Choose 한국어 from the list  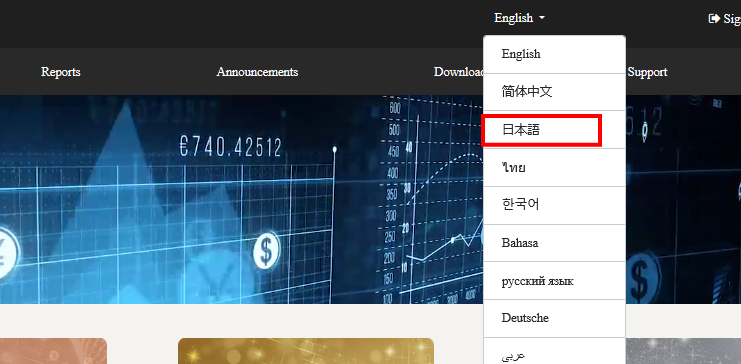tap(554, 205)
